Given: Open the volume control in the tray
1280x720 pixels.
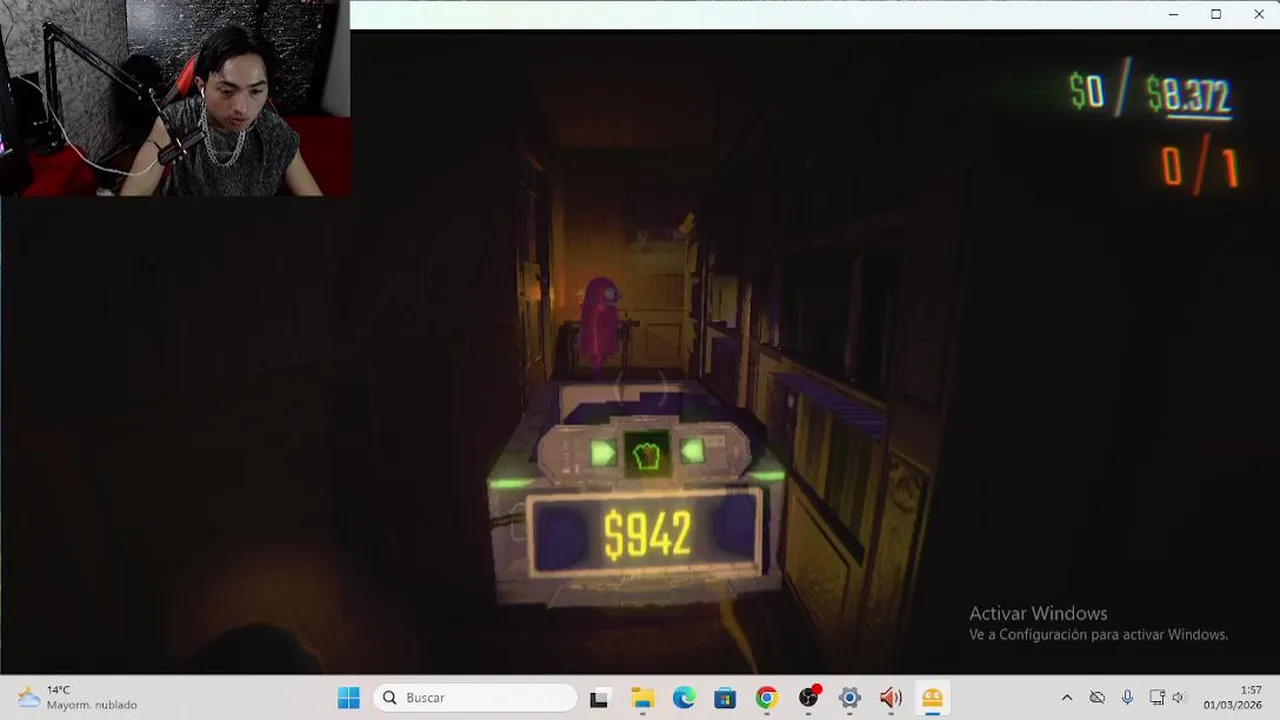Looking at the screenshot, I should (1178, 698).
